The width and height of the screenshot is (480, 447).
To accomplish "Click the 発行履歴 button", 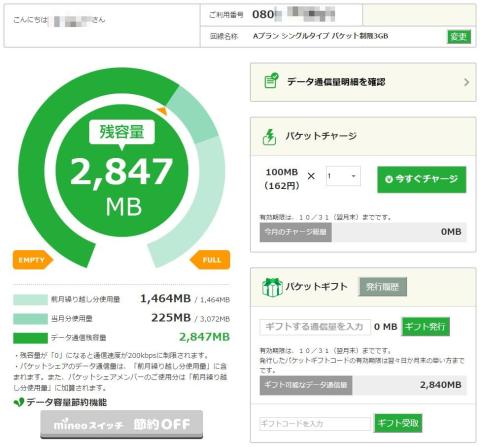I will point(383,287).
